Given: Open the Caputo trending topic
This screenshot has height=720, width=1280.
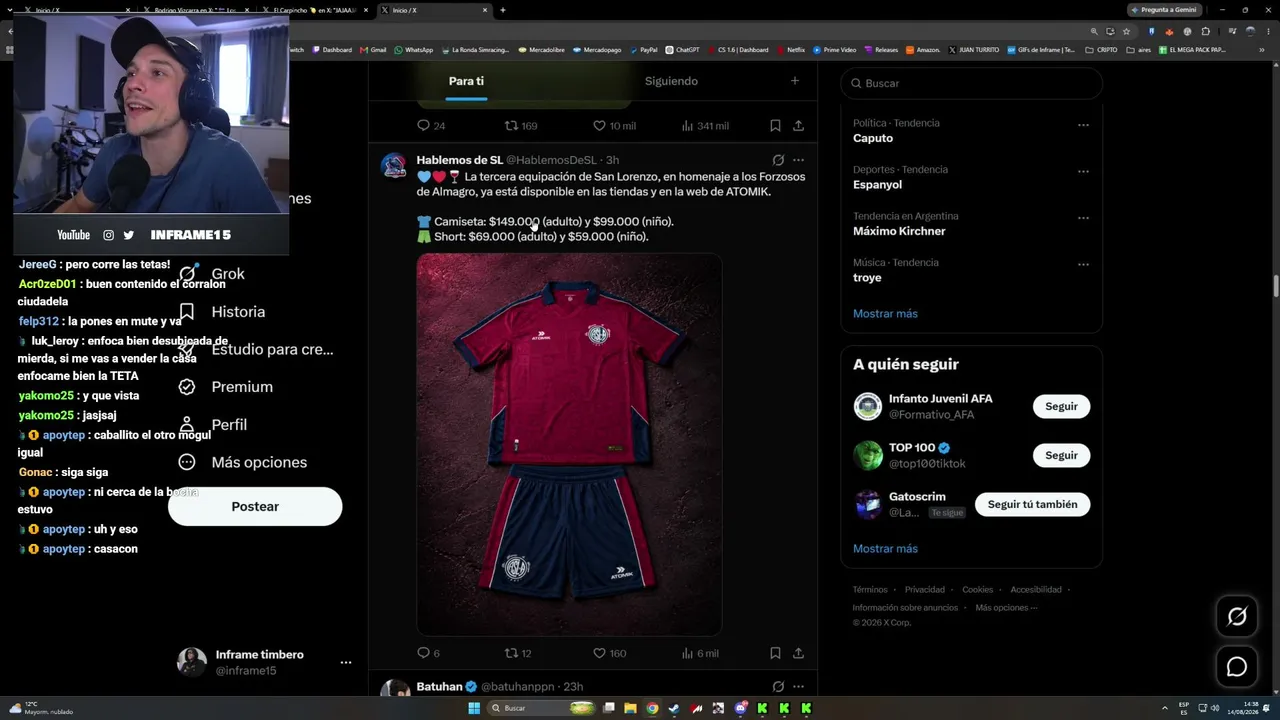Looking at the screenshot, I should (x=873, y=138).
